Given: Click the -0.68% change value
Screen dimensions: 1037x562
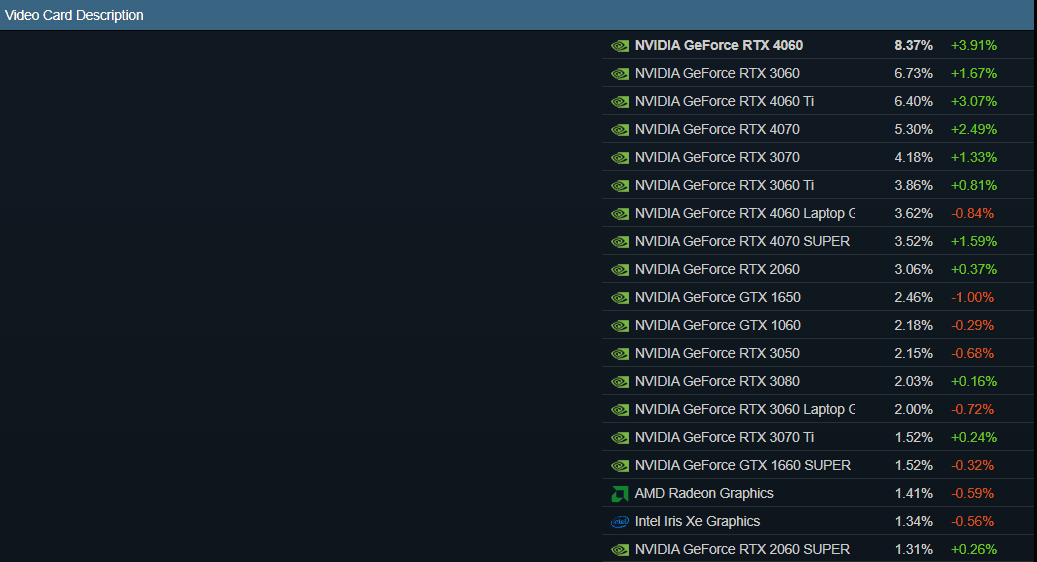Looking at the screenshot, I should (972, 353).
